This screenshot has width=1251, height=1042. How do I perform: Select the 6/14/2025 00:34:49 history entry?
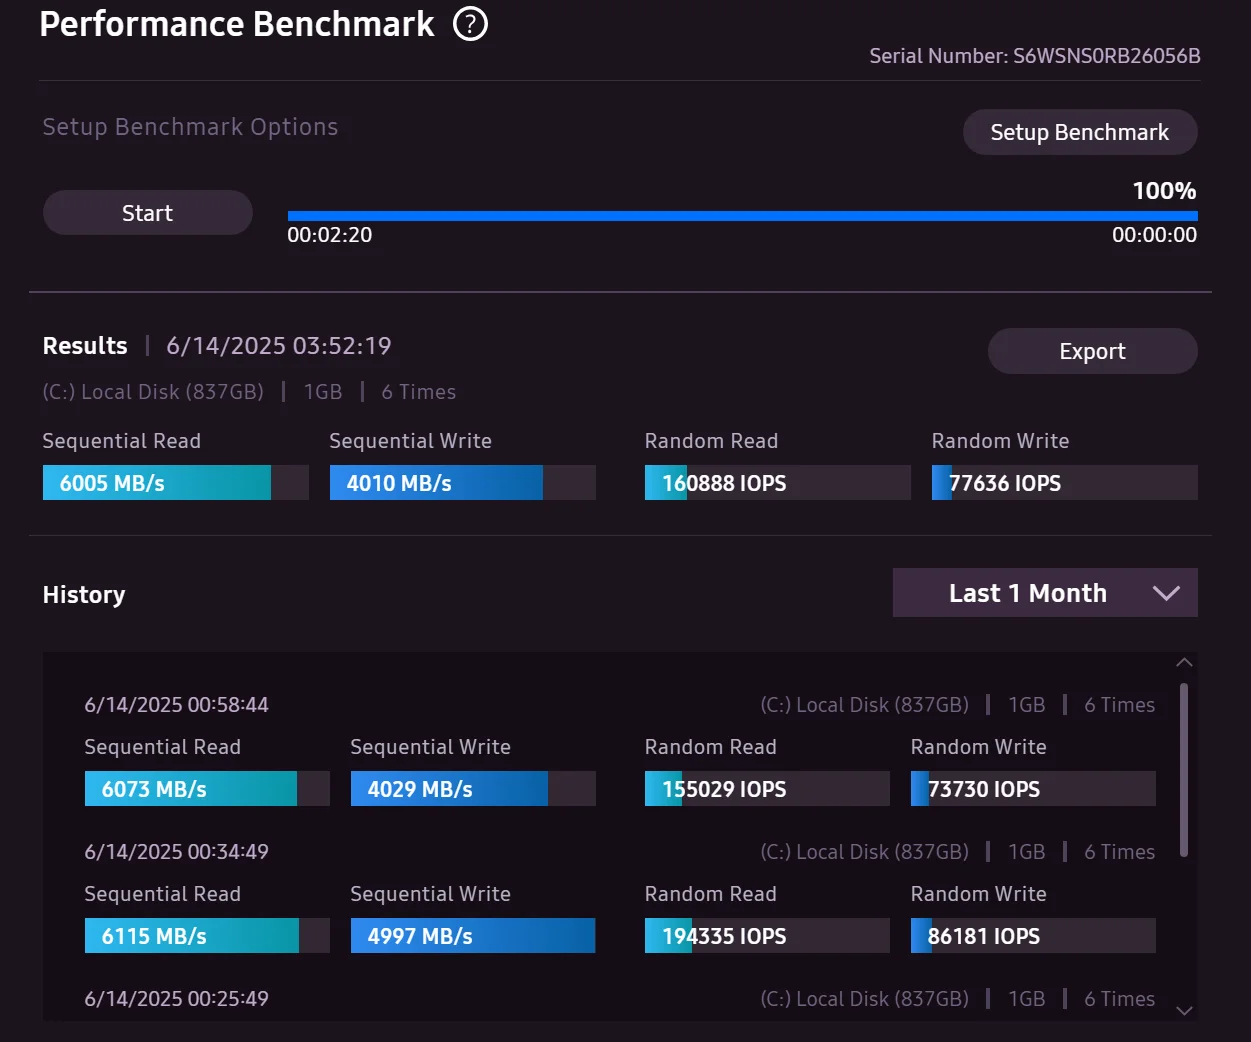coord(177,852)
